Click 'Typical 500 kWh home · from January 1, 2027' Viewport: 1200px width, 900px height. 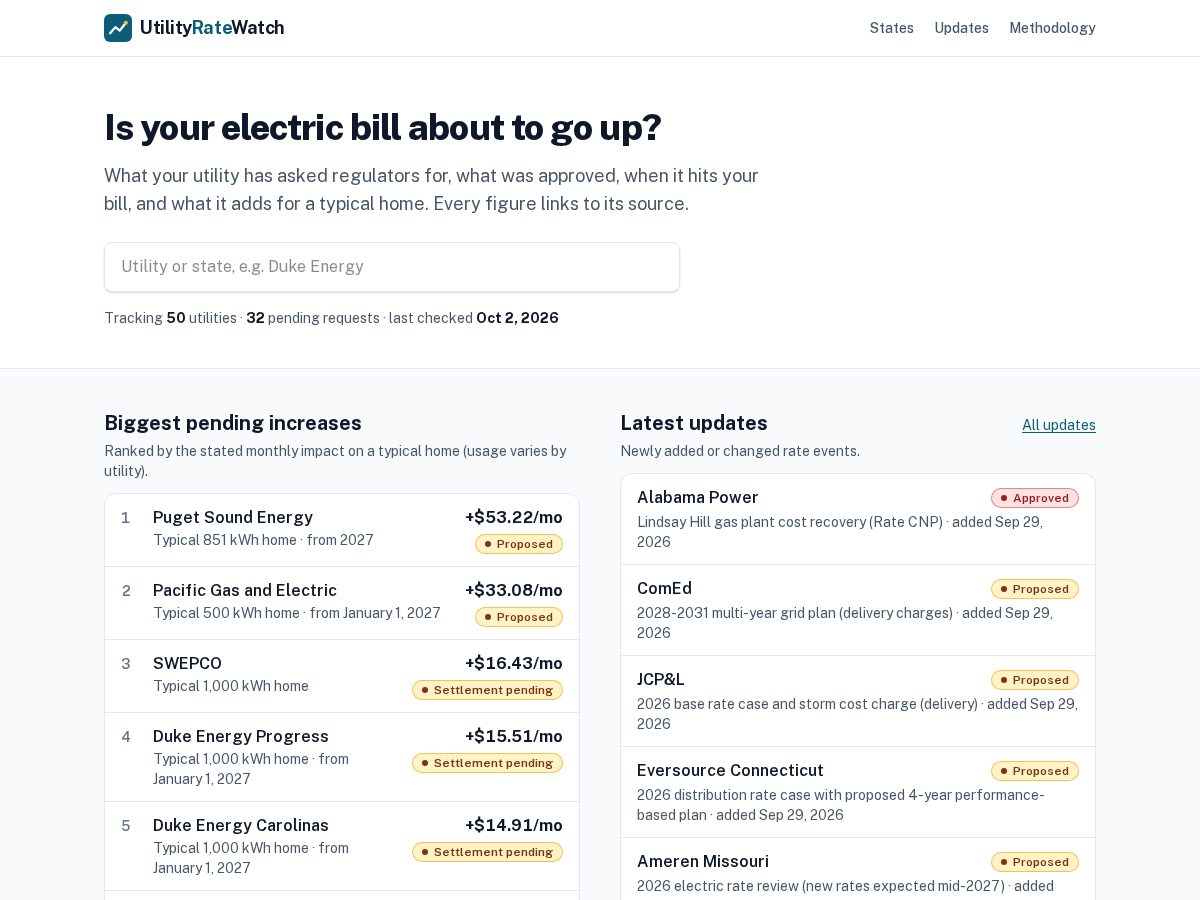point(297,613)
